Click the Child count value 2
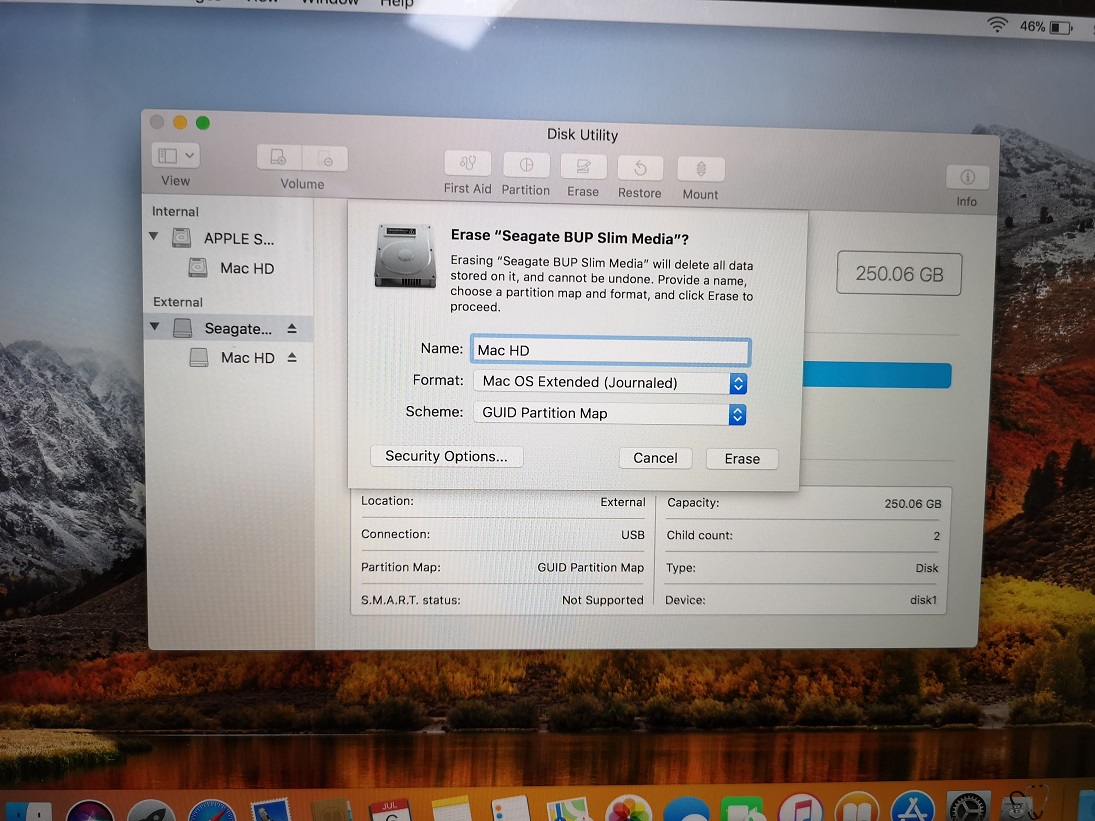Image resolution: width=1095 pixels, height=821 pixels. coord(936,536)
